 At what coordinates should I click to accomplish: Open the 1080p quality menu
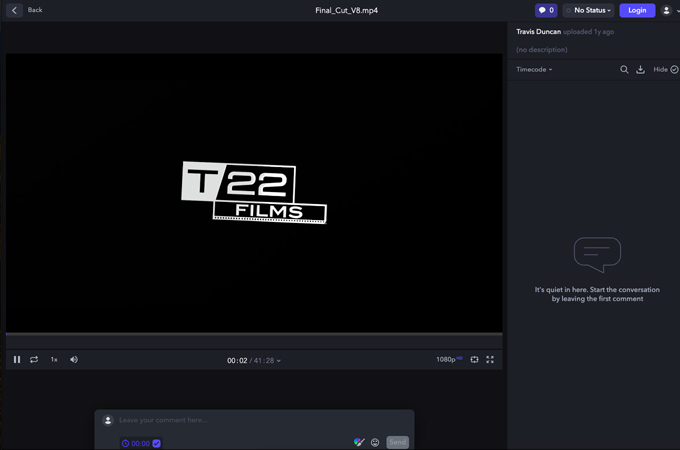click(449, 359)
